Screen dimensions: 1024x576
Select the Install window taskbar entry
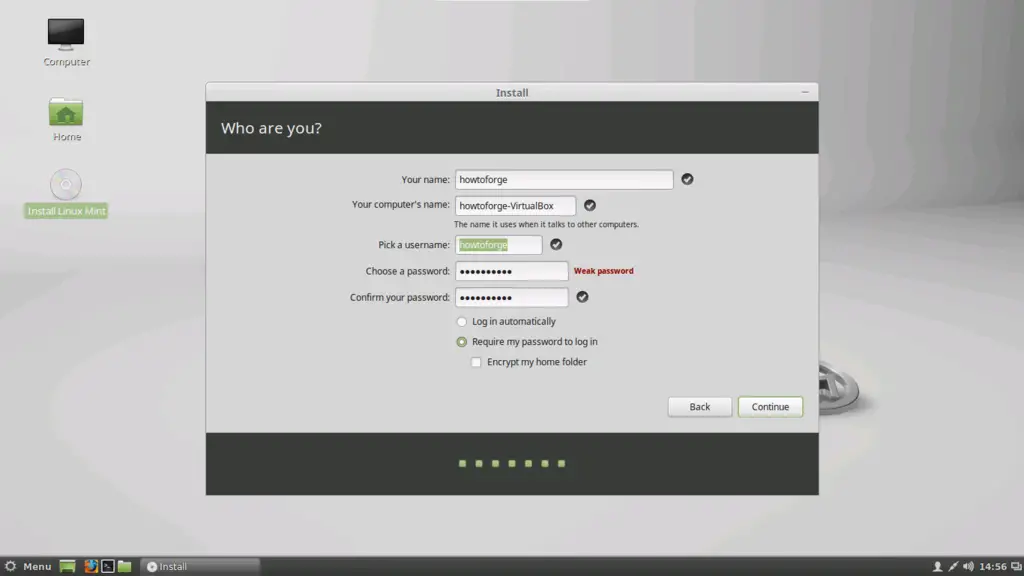(200, 566)
